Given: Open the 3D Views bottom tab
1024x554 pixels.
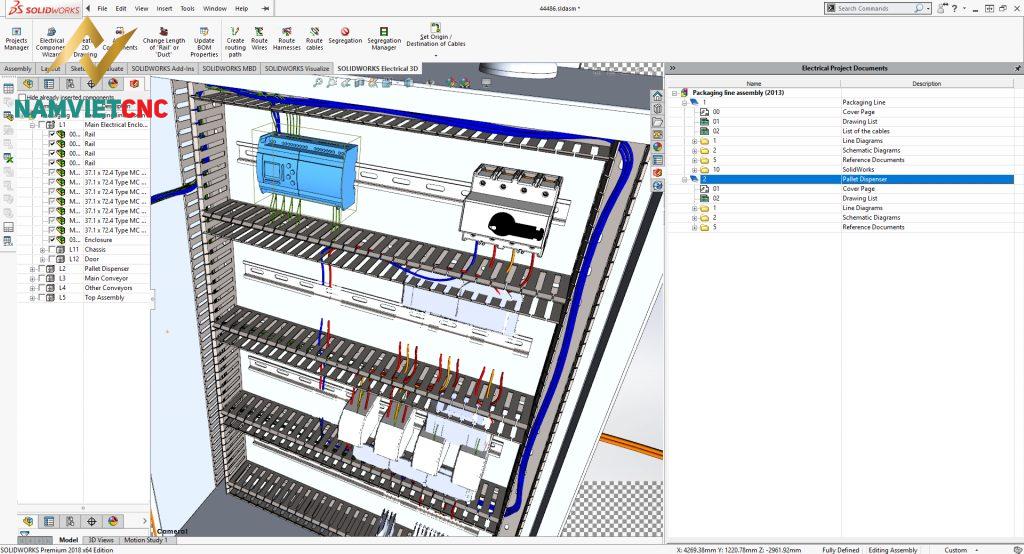Looking at the screenshot, I should 101,540.
